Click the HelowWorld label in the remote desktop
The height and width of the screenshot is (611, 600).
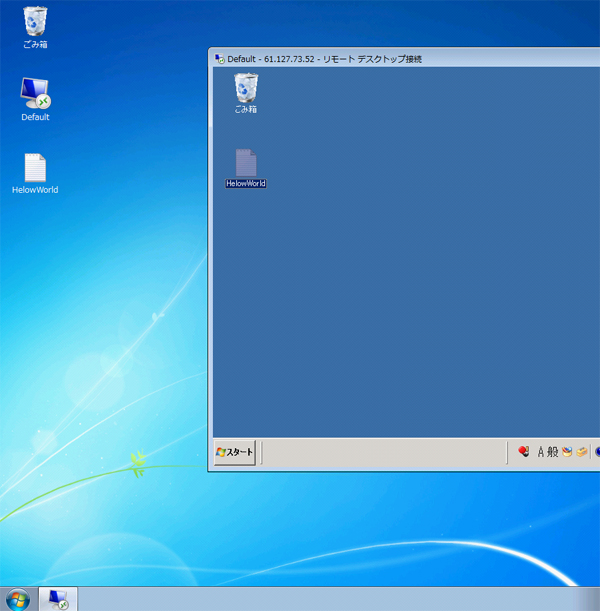[x=246, y=184]
